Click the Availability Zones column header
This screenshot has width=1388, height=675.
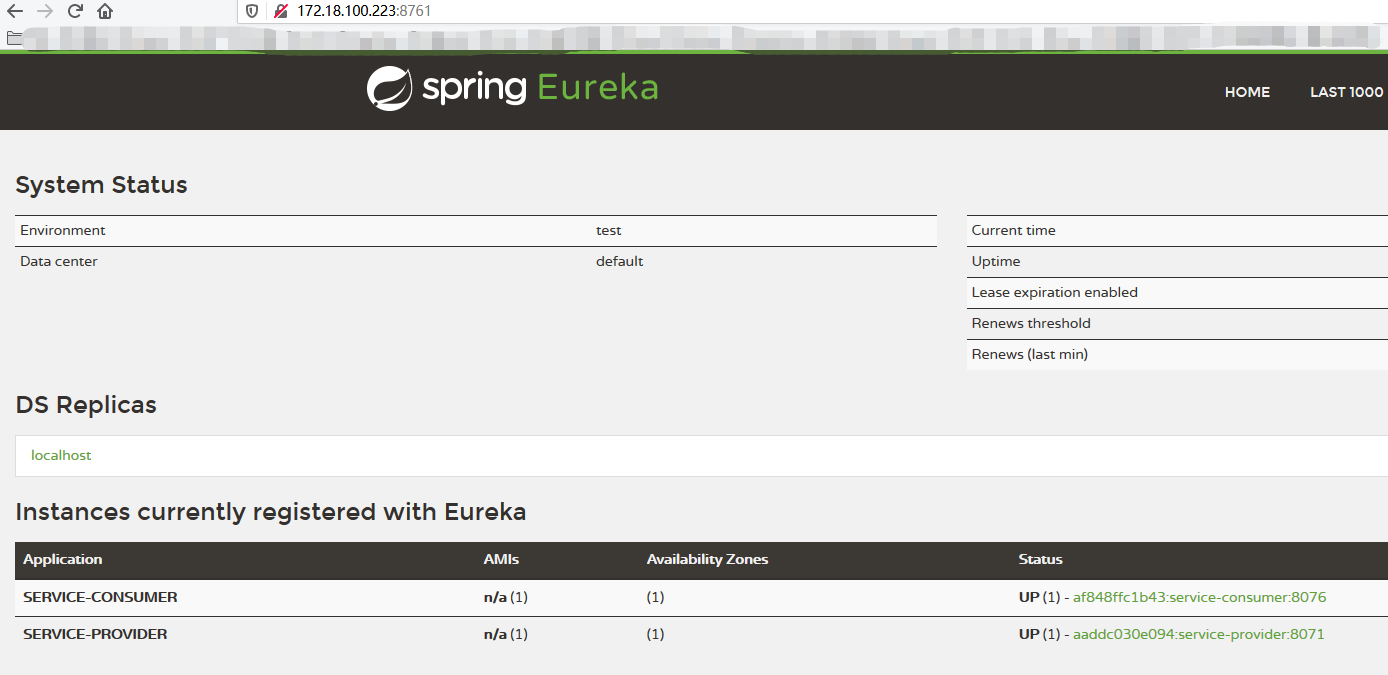point(707,559)
